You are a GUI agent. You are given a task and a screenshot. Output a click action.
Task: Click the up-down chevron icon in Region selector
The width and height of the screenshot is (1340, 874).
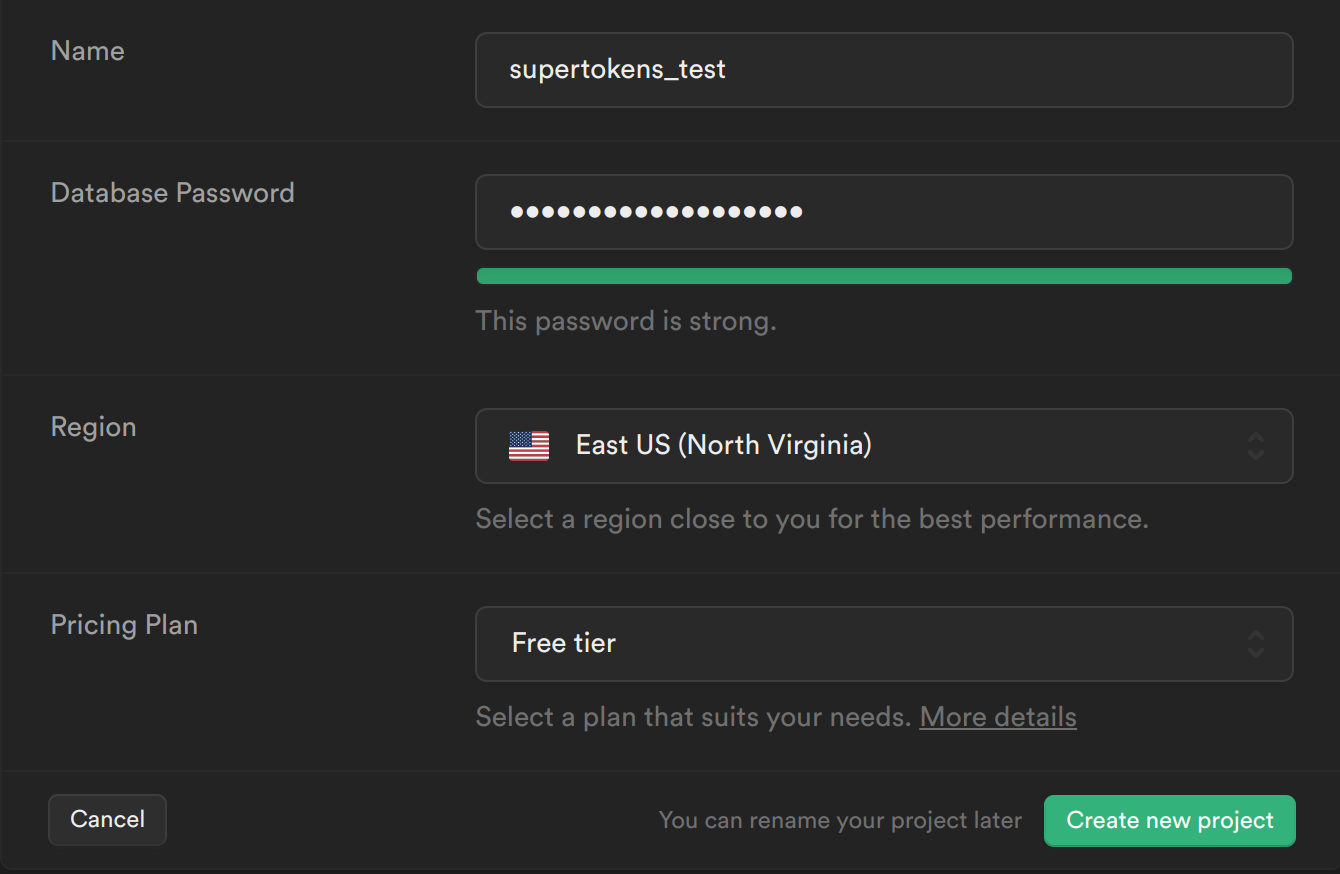1256,446
